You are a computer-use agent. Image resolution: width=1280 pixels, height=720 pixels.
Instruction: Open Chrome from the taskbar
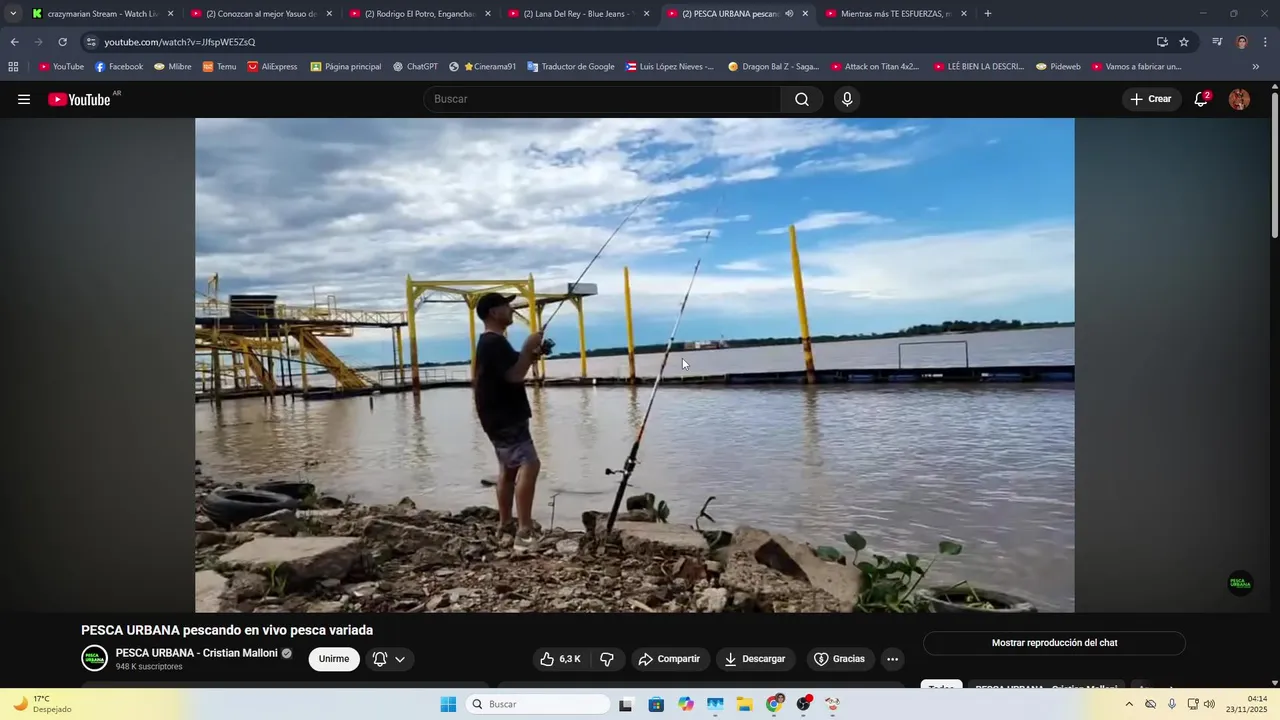click(x=775, y=704)
